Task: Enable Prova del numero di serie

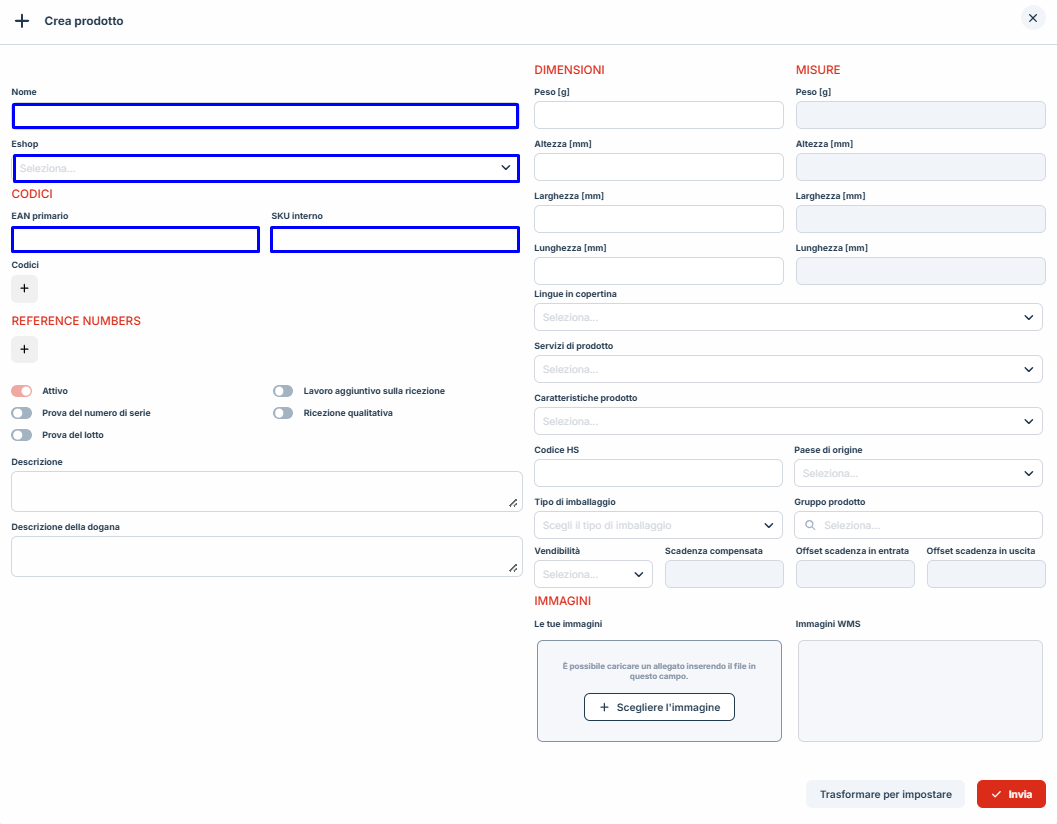Action: [x=22, y=413]
